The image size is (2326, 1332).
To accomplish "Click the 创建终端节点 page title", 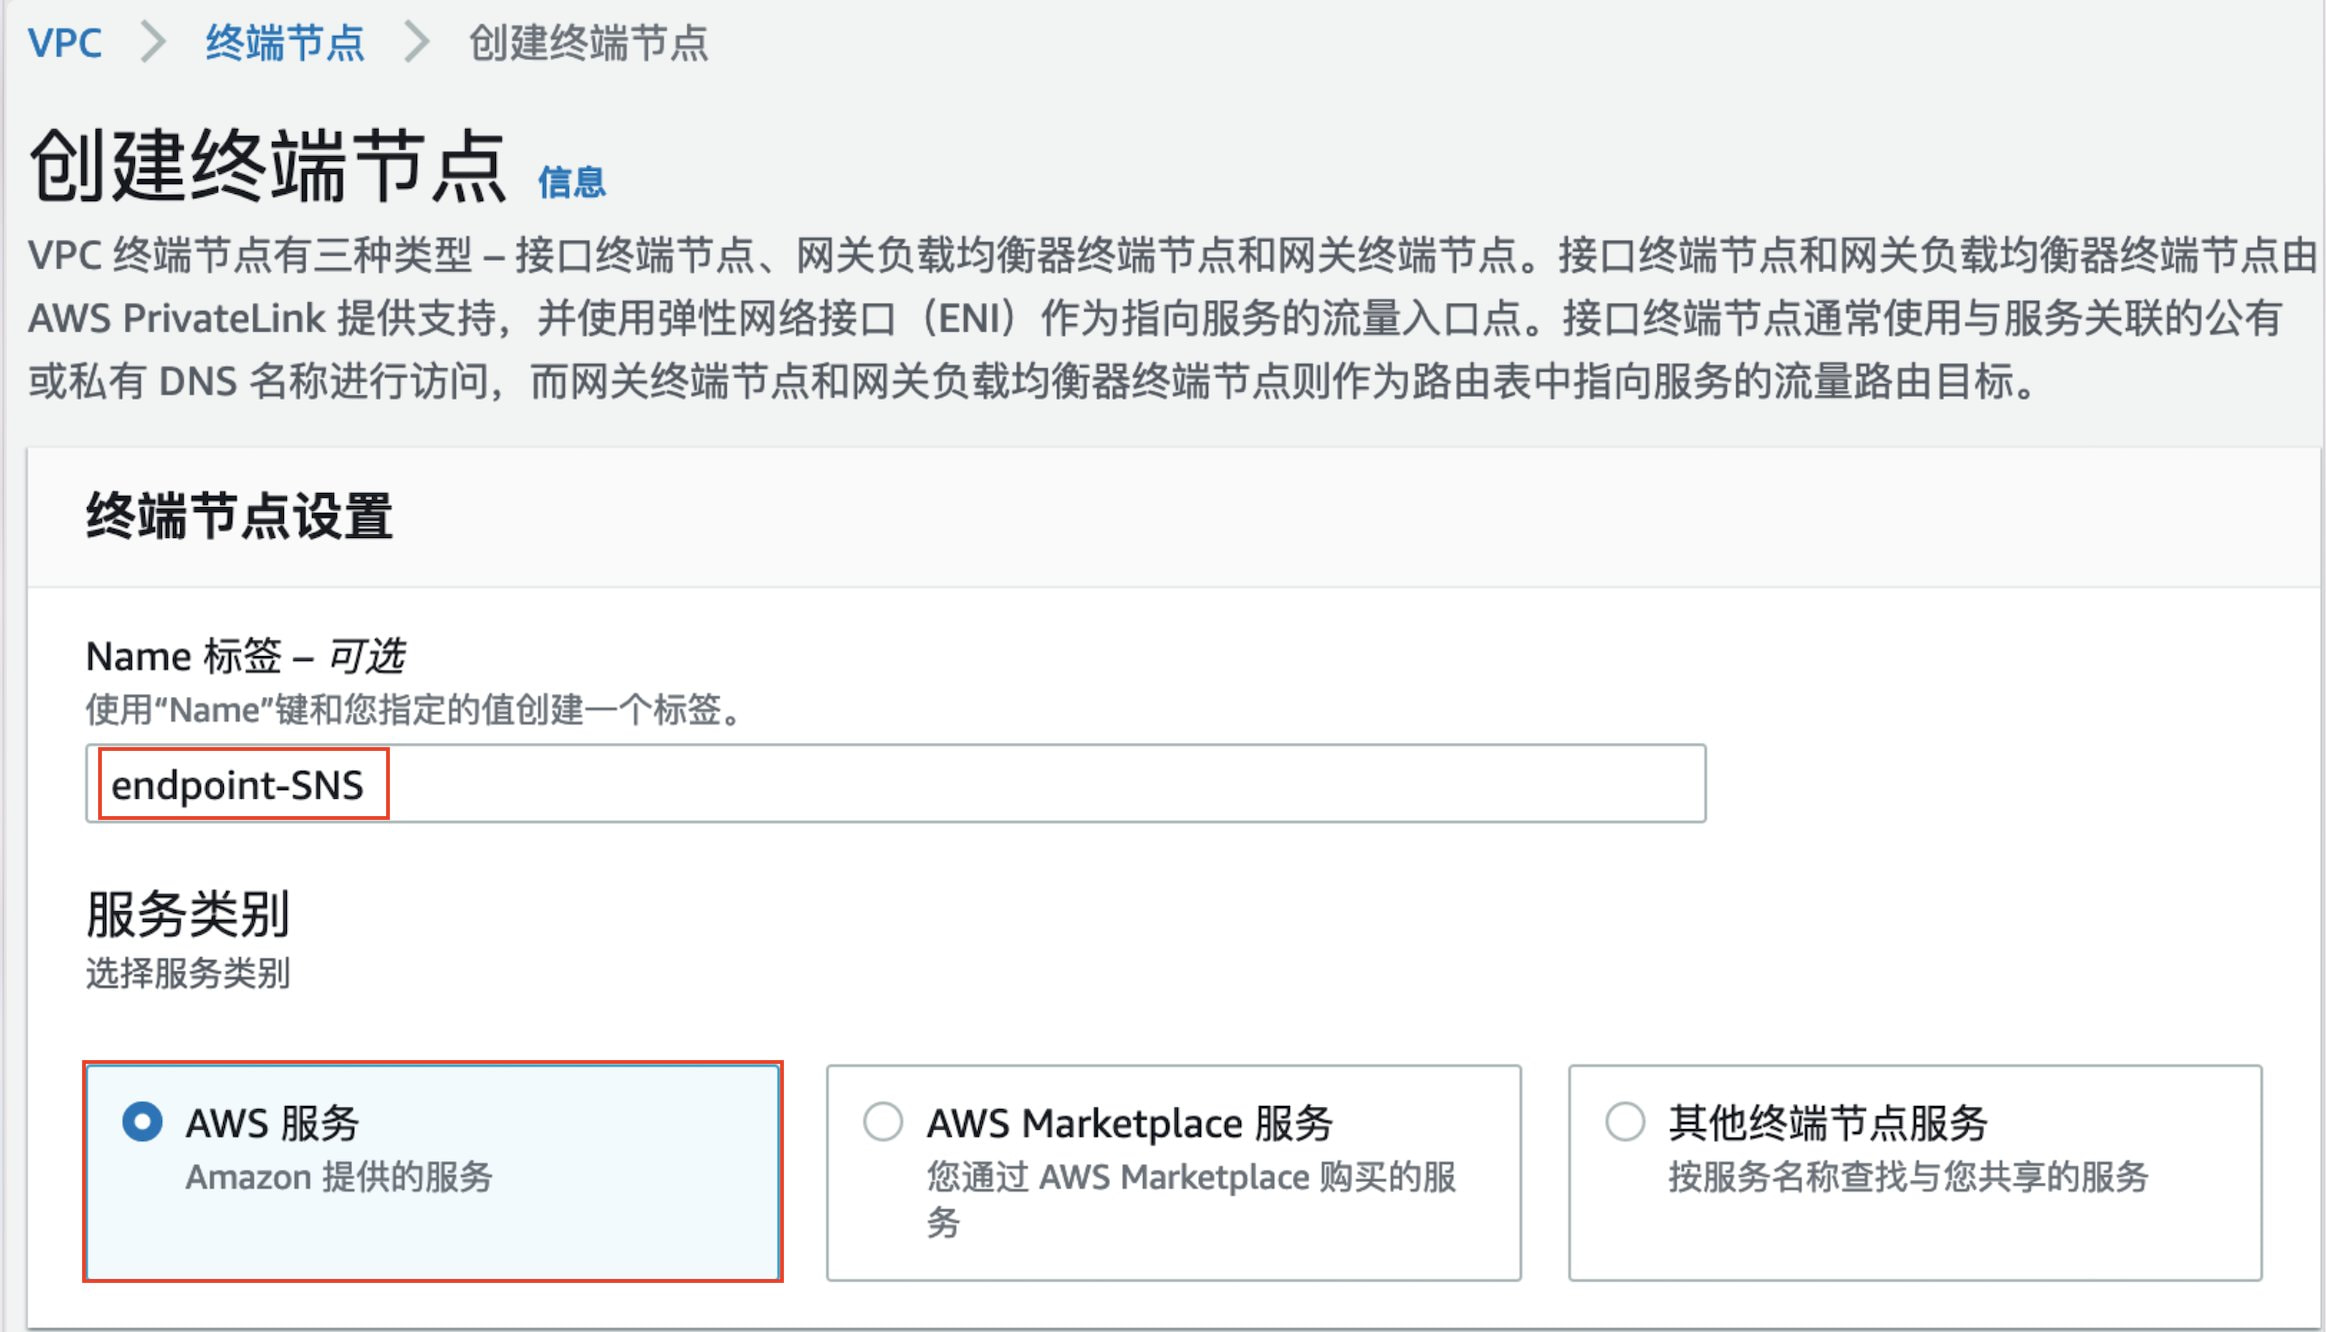I will pyautogui.click(x=268, y=166).
